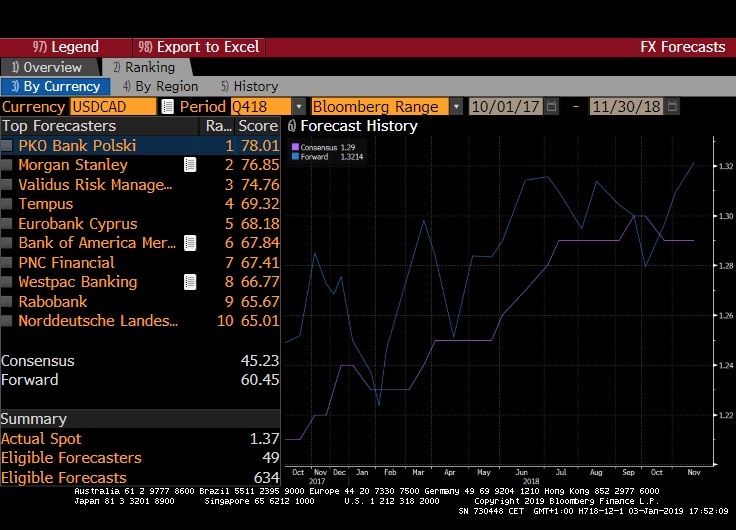Image resolution: width=736 pixels, height=530 pixels.
Task: Click Export to Excel button
Action: [199, 47]
